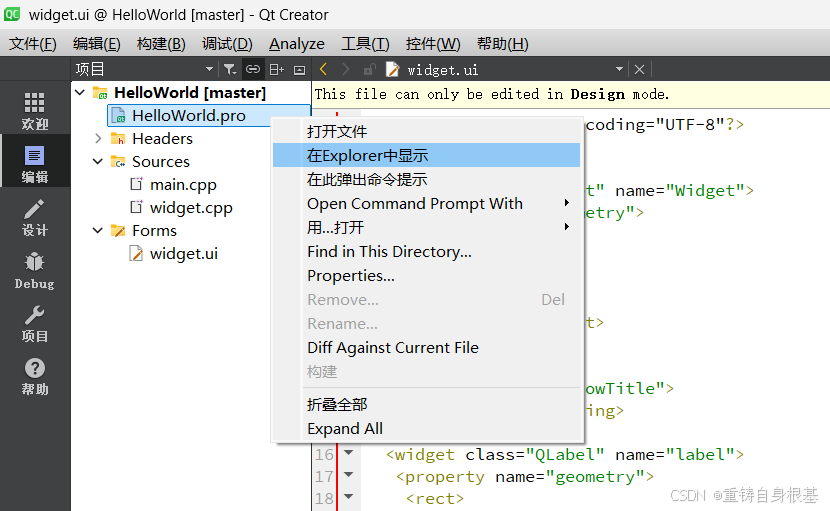Choose 折叠全部 in the context menu
This screenshot has width=830, height=511.
[427, 405]
